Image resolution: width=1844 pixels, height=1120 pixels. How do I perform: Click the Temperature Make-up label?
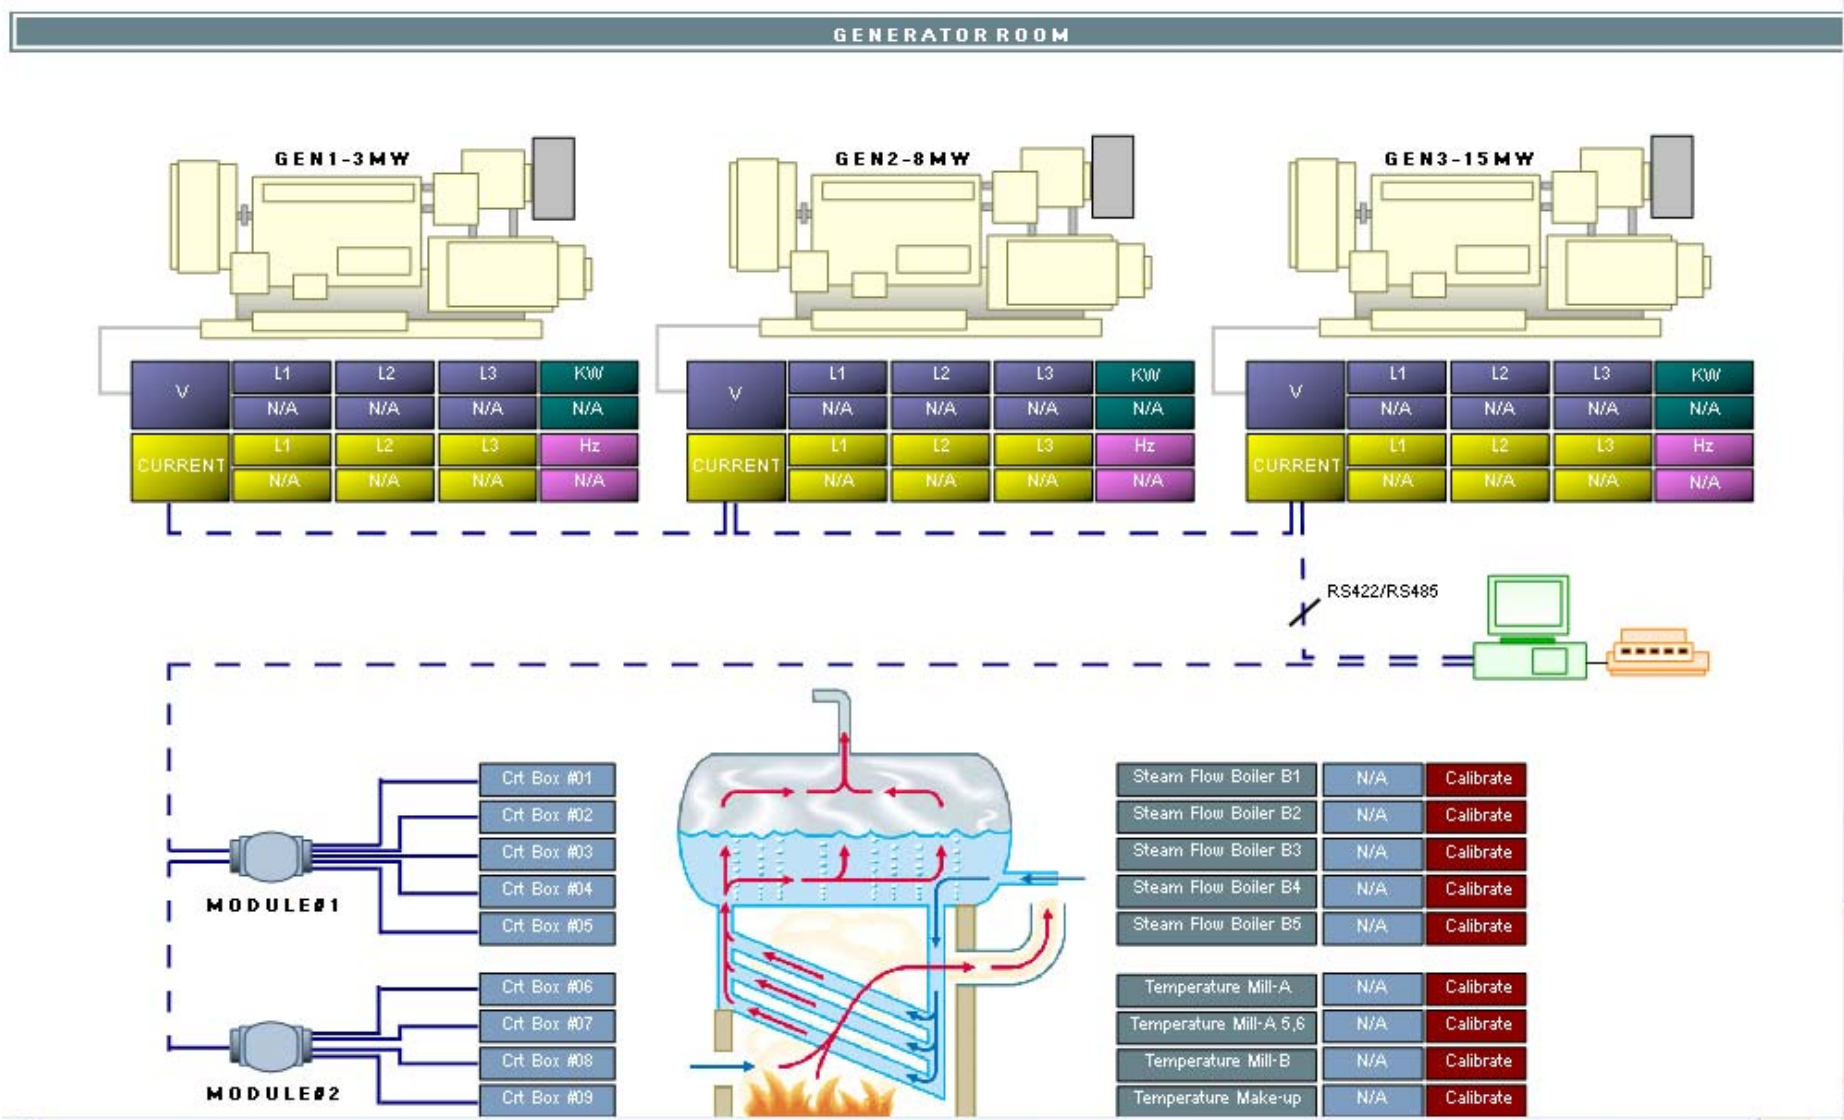click(1216, 1099)
